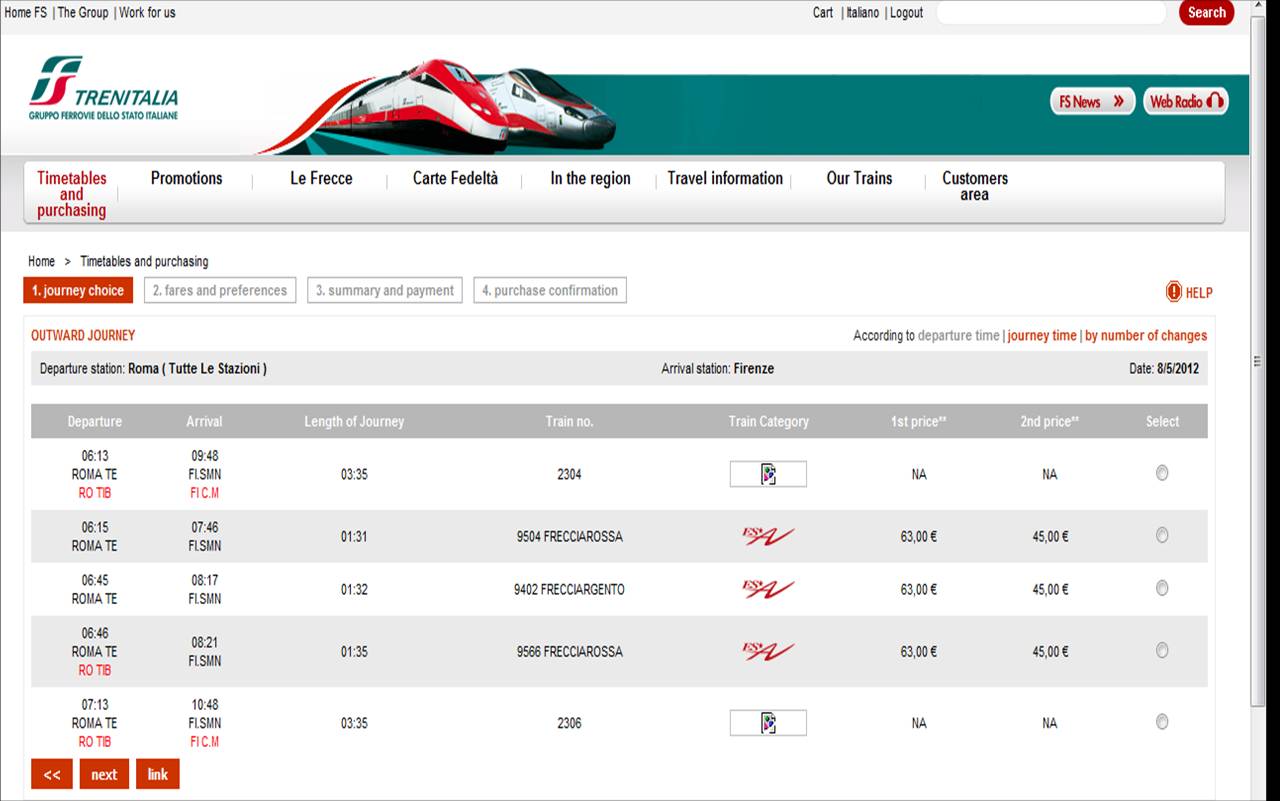Image resolution: width=1280 pixels, height=801 pixels.
Task: Sort results by departure time
Action: [x=958, y=336]
